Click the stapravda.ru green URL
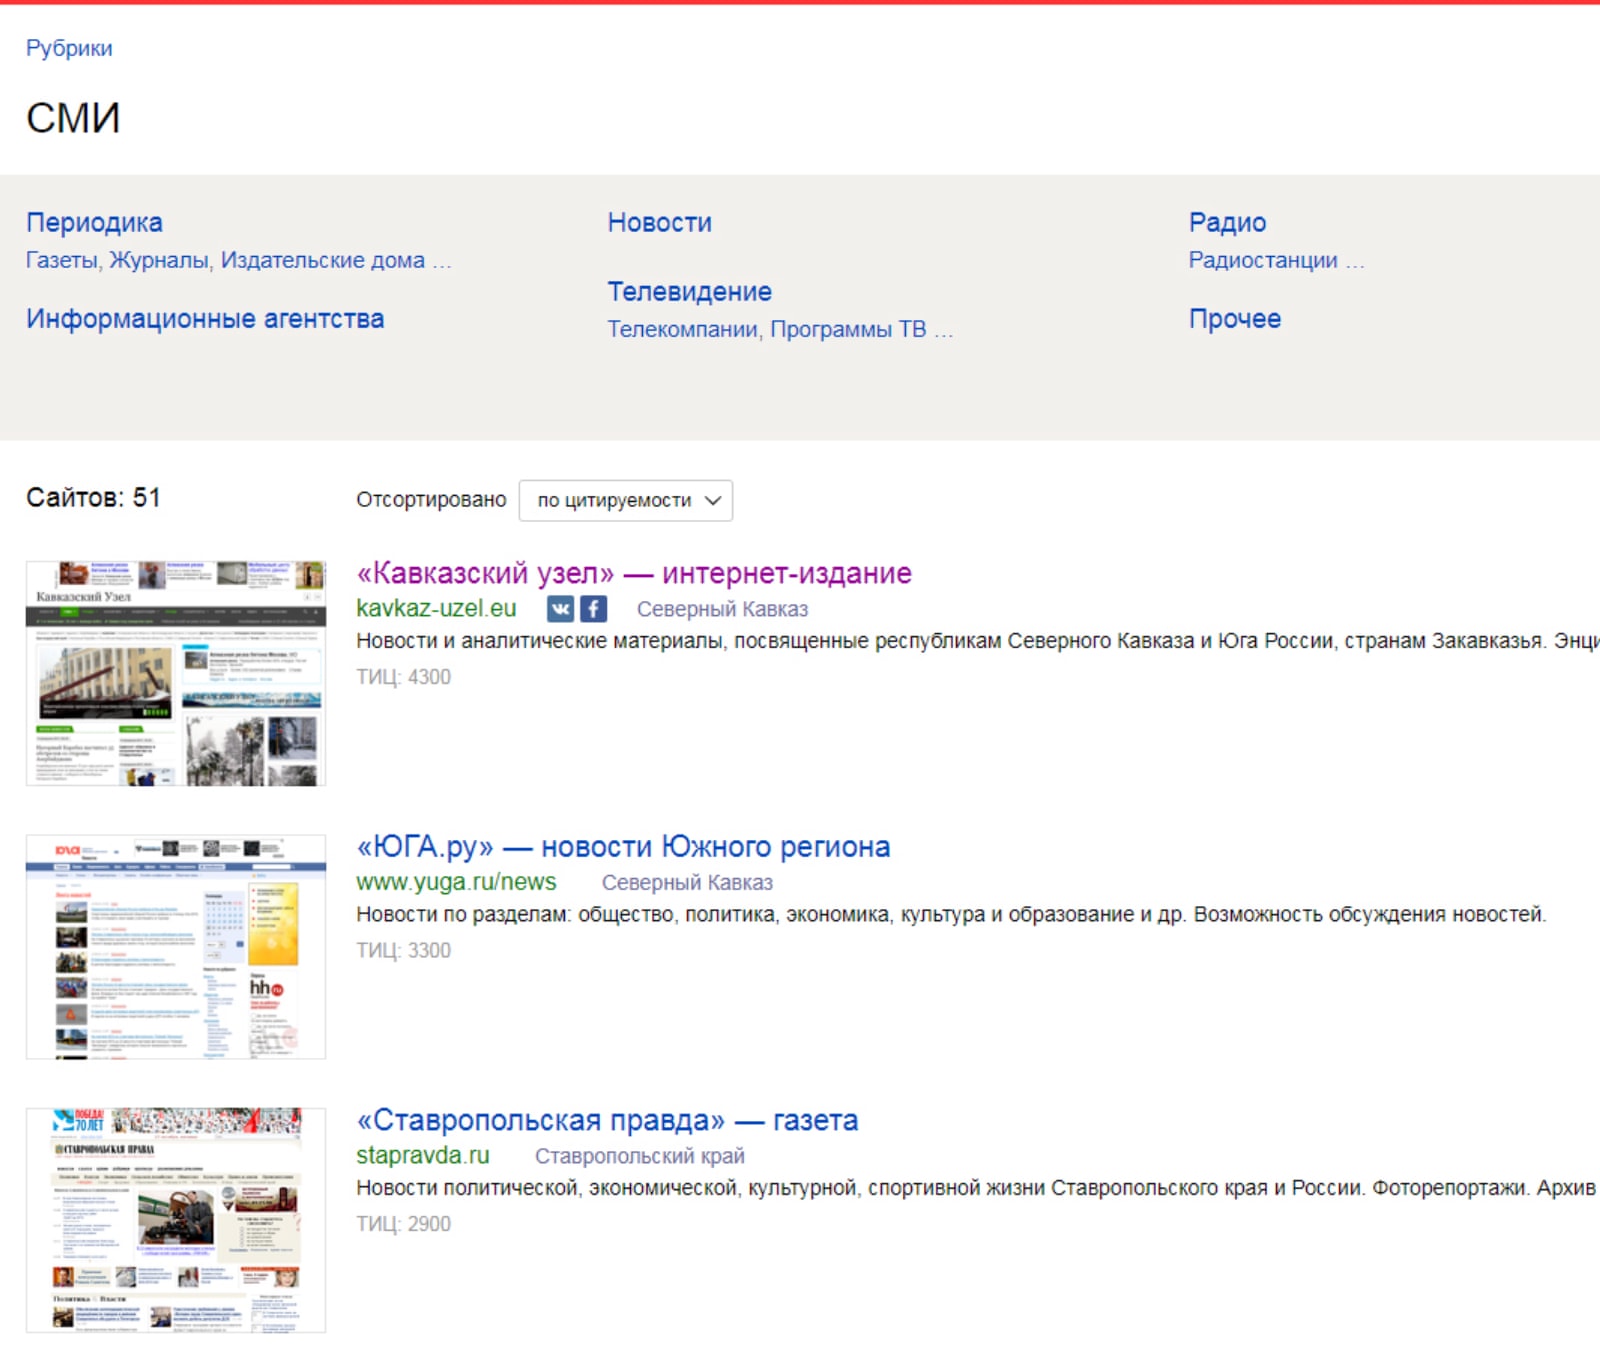The height and width of the screenshot is (1357, 1600). click(x=423, y=1155)
